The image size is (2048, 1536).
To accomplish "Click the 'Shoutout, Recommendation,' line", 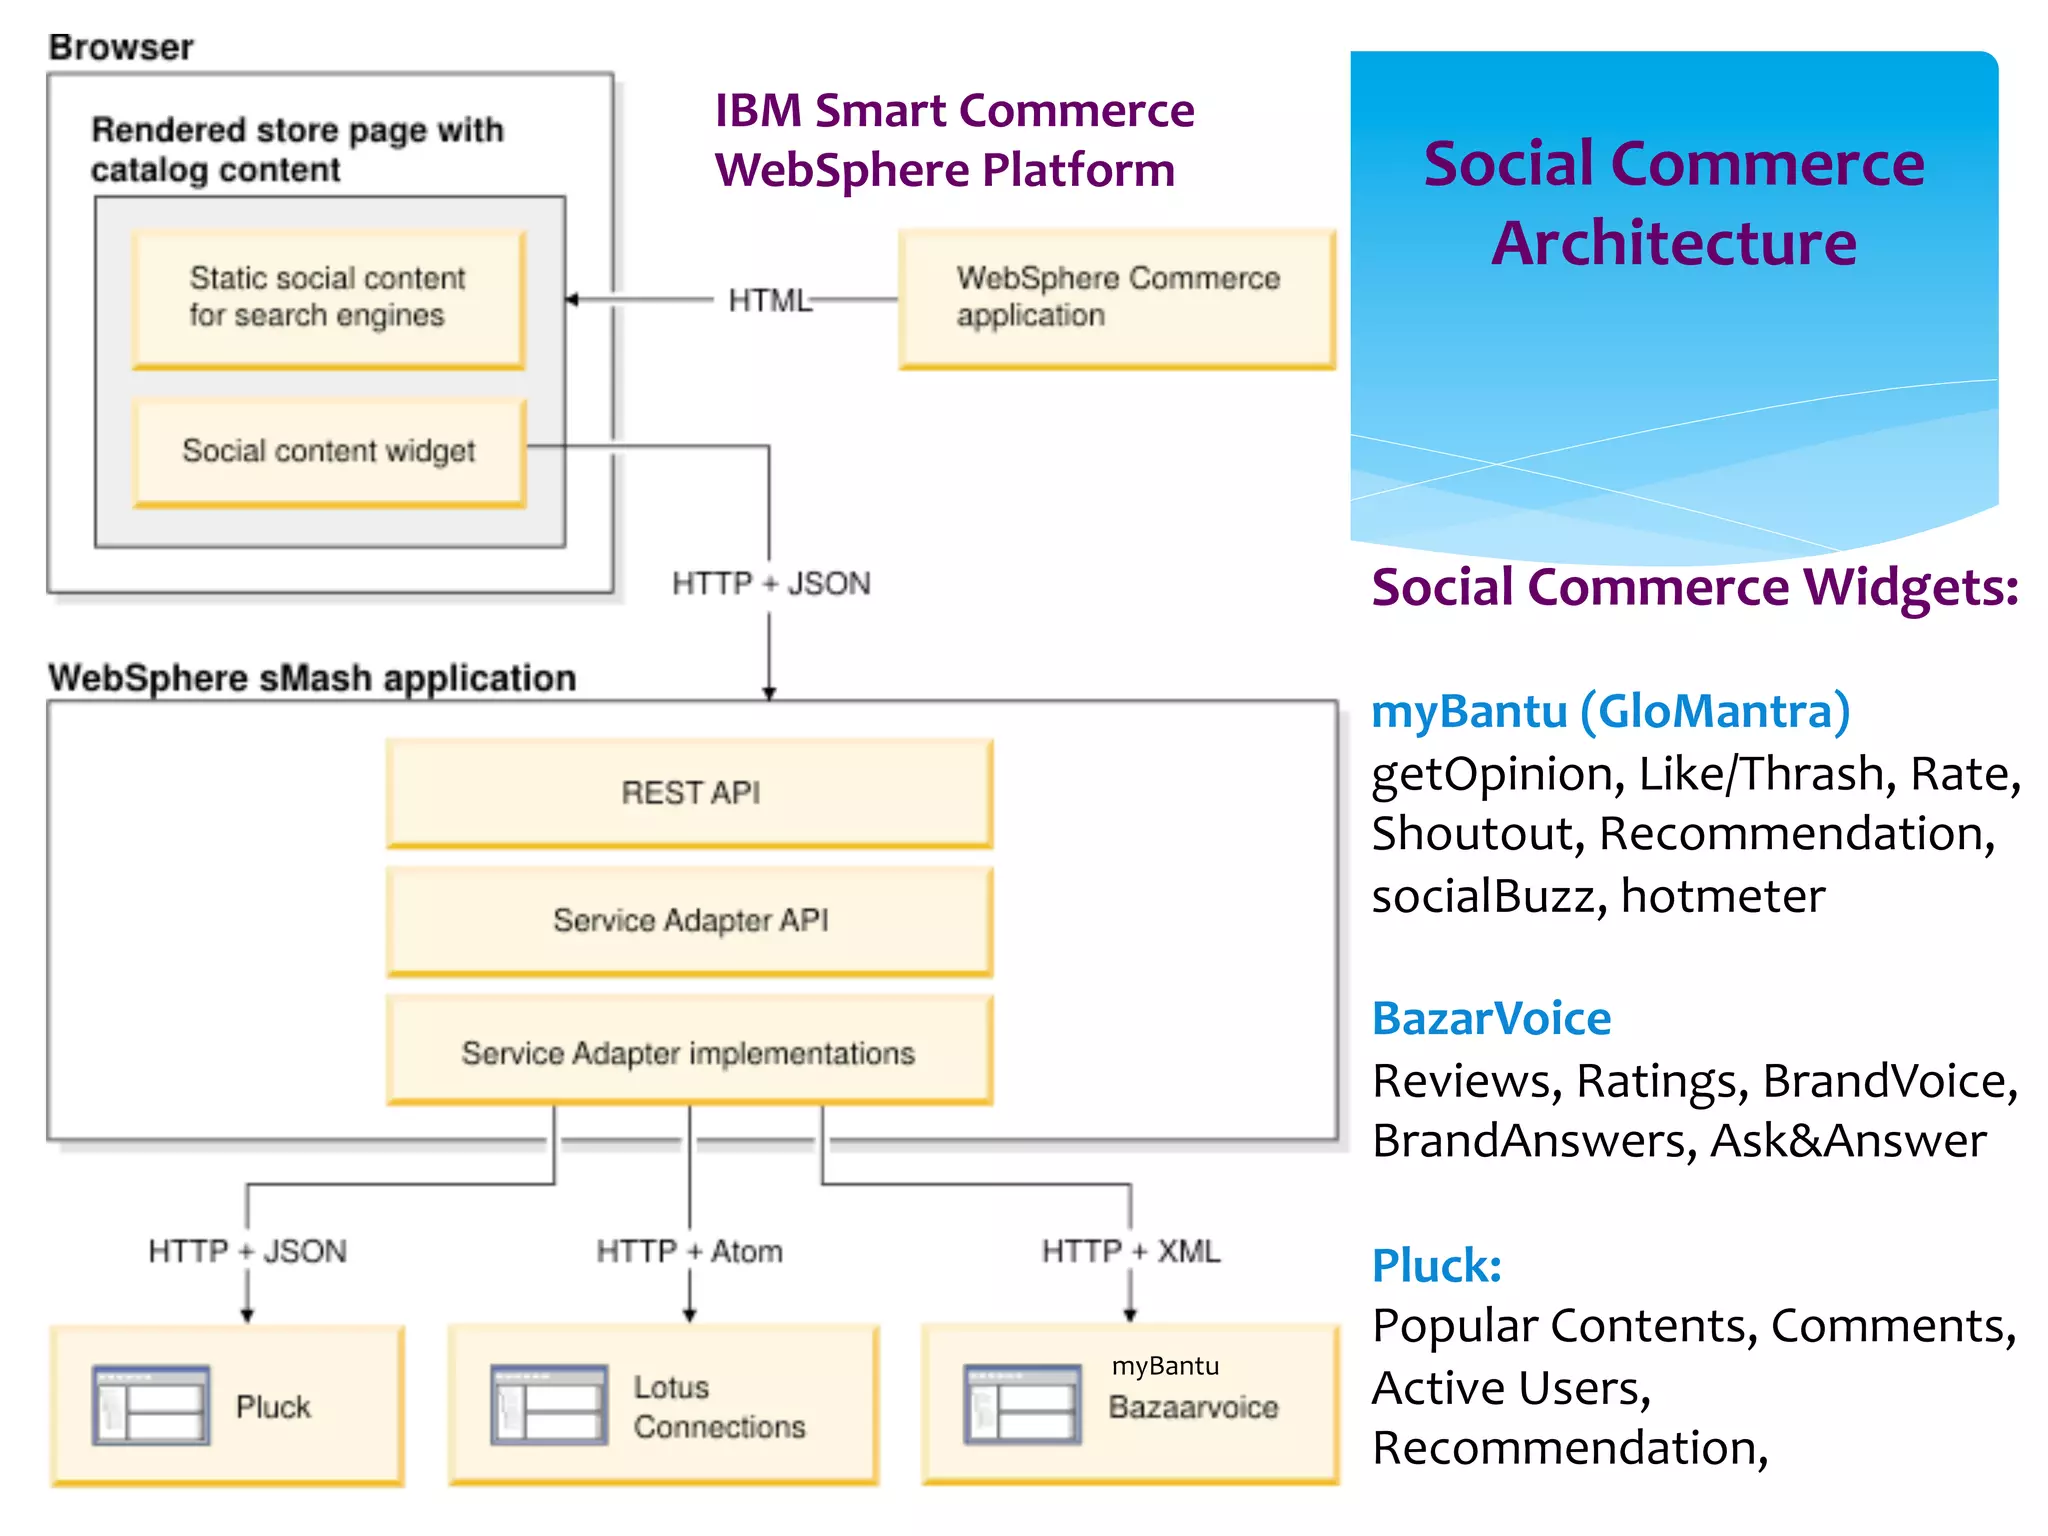I will click(x=1684, y=834).
